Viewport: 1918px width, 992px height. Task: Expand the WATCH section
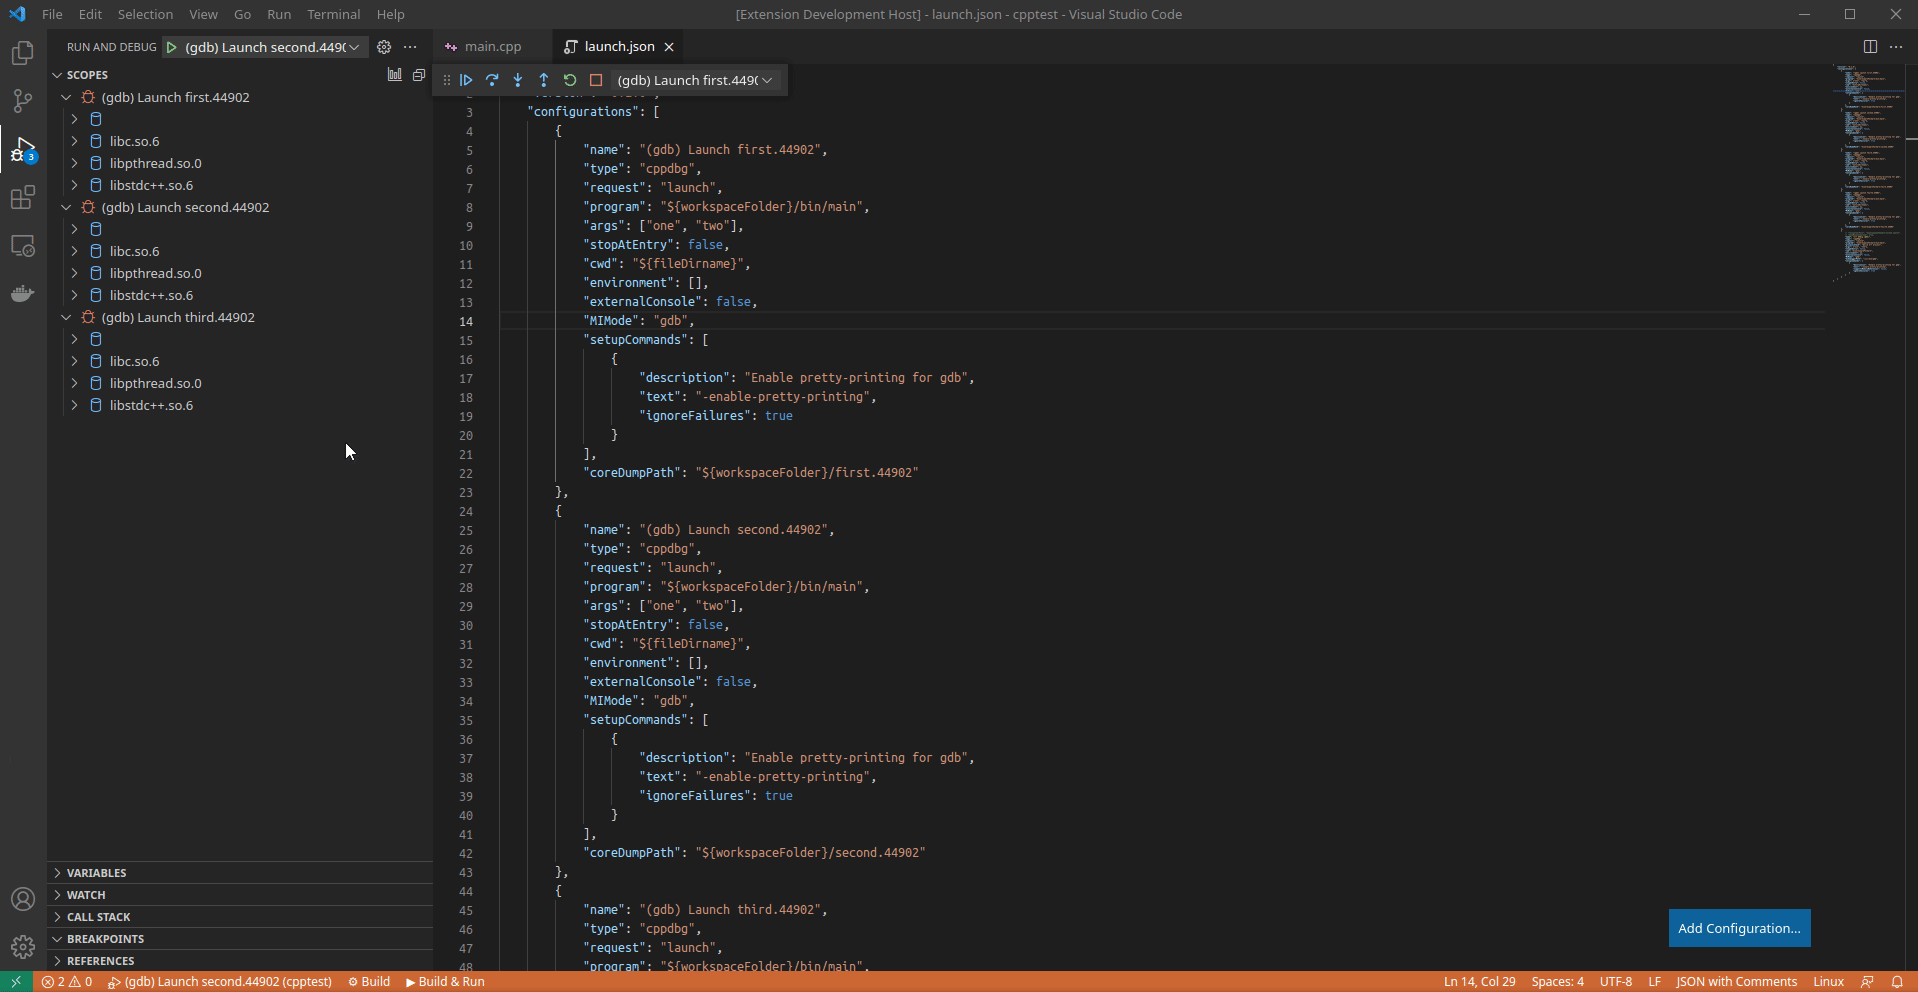tap(240, 895)
